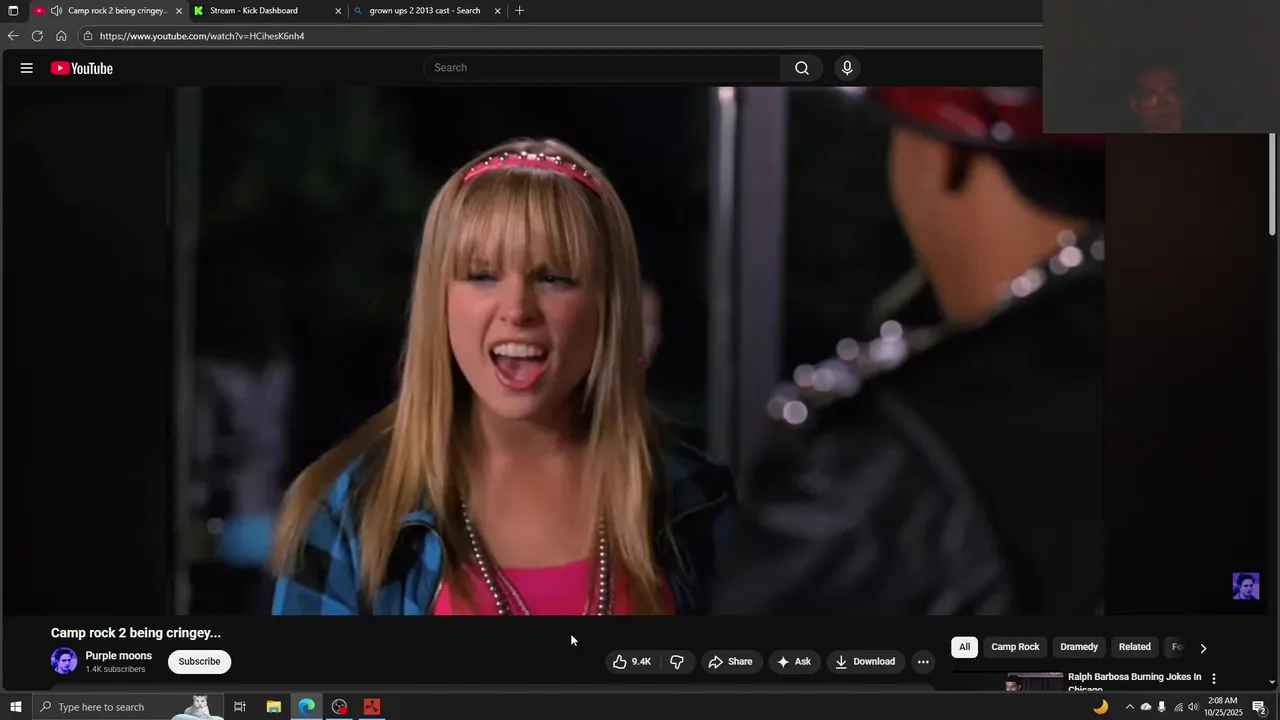Click the moon weather taskbar icon
Image resolution: width=1280 pixels, height=720 pixels.
pos(1100,707)
